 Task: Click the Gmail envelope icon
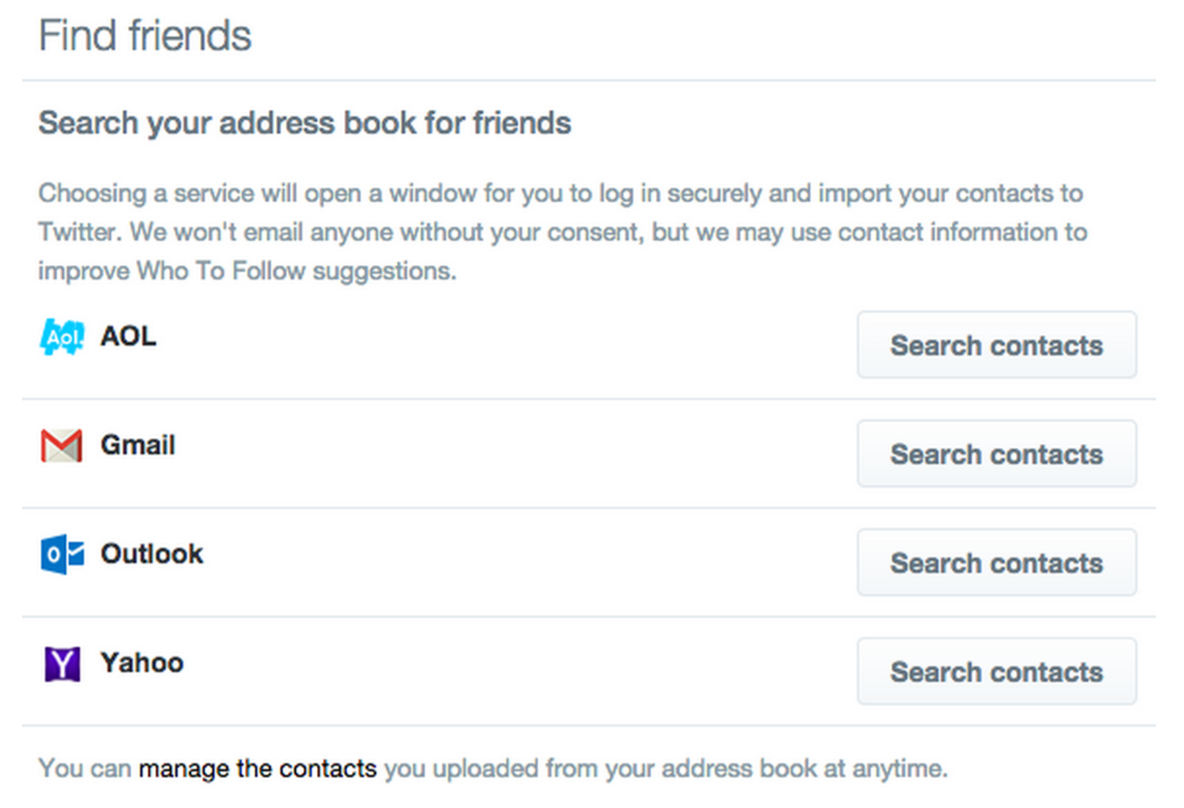point(61,446)
